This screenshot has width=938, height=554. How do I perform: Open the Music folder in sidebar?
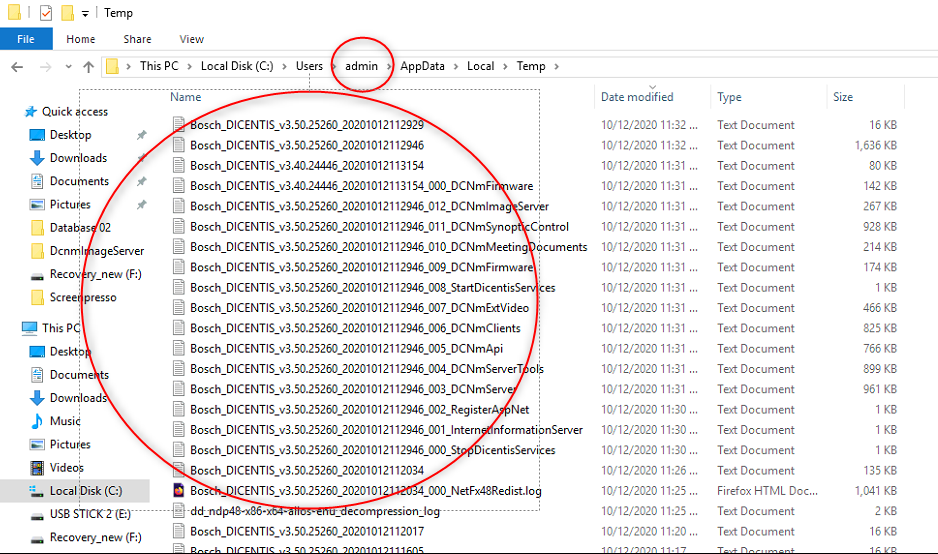point(65,421)
